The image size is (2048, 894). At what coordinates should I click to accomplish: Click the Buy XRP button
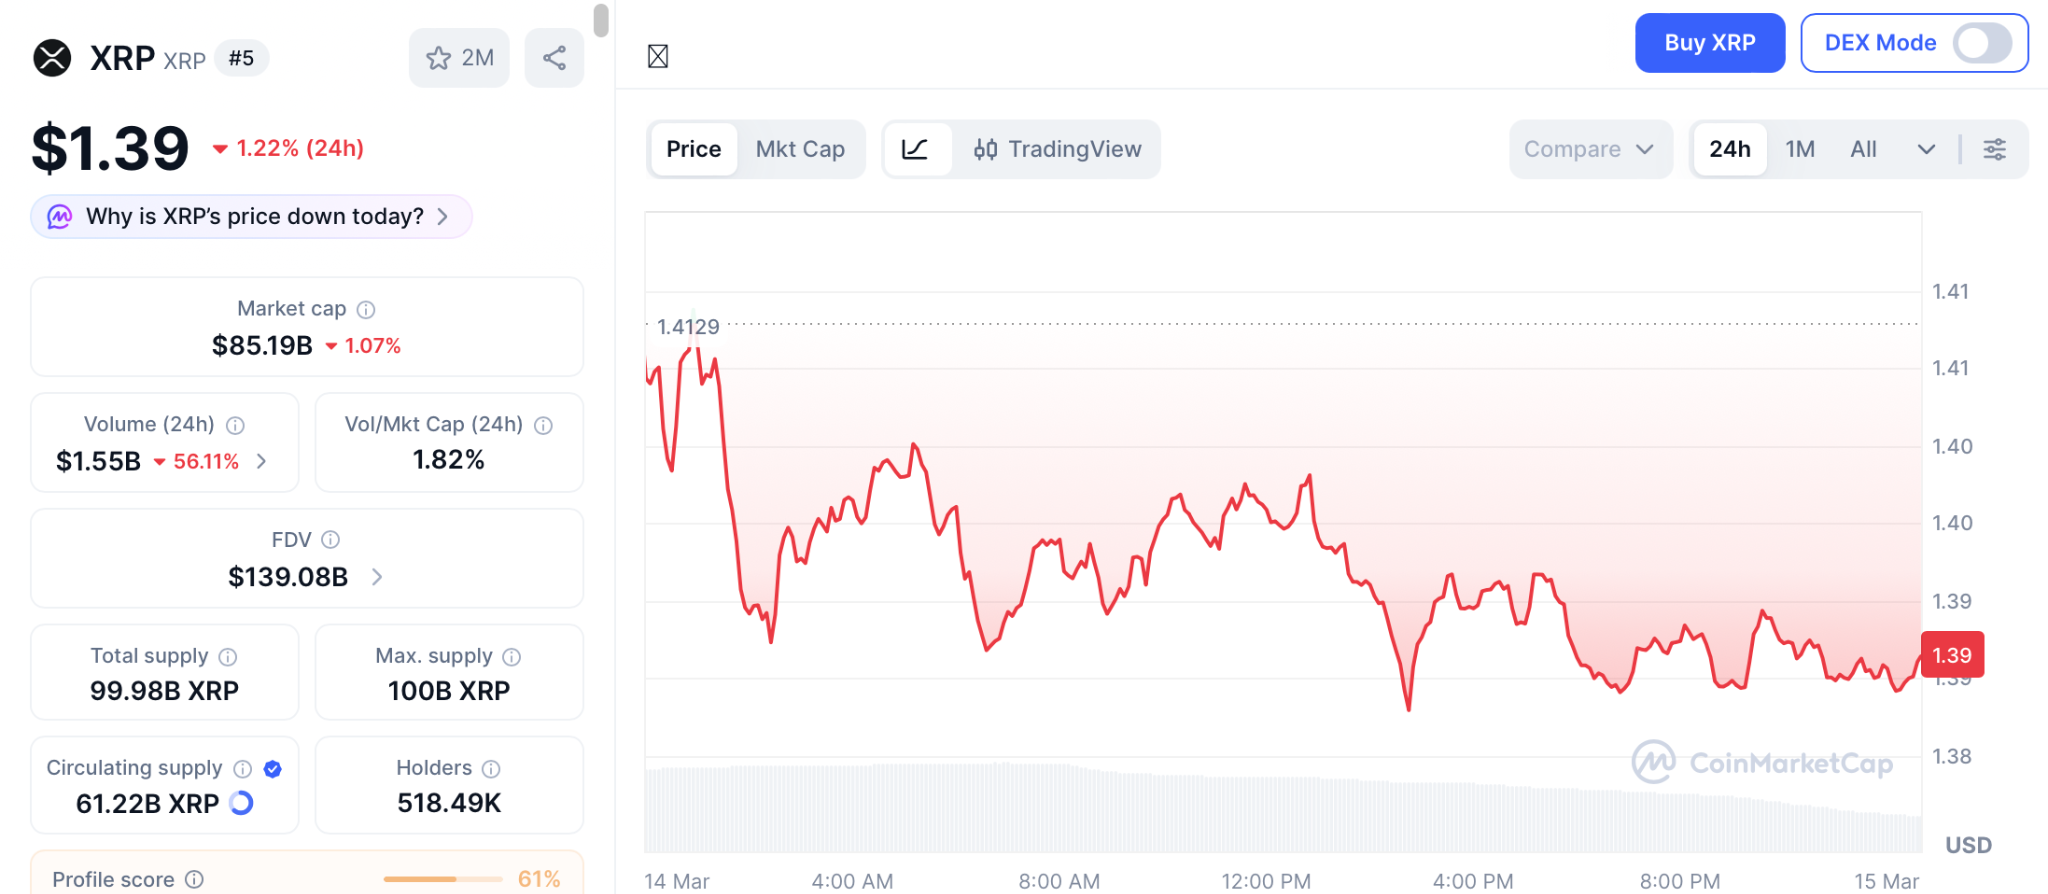tap(1709, 43)
